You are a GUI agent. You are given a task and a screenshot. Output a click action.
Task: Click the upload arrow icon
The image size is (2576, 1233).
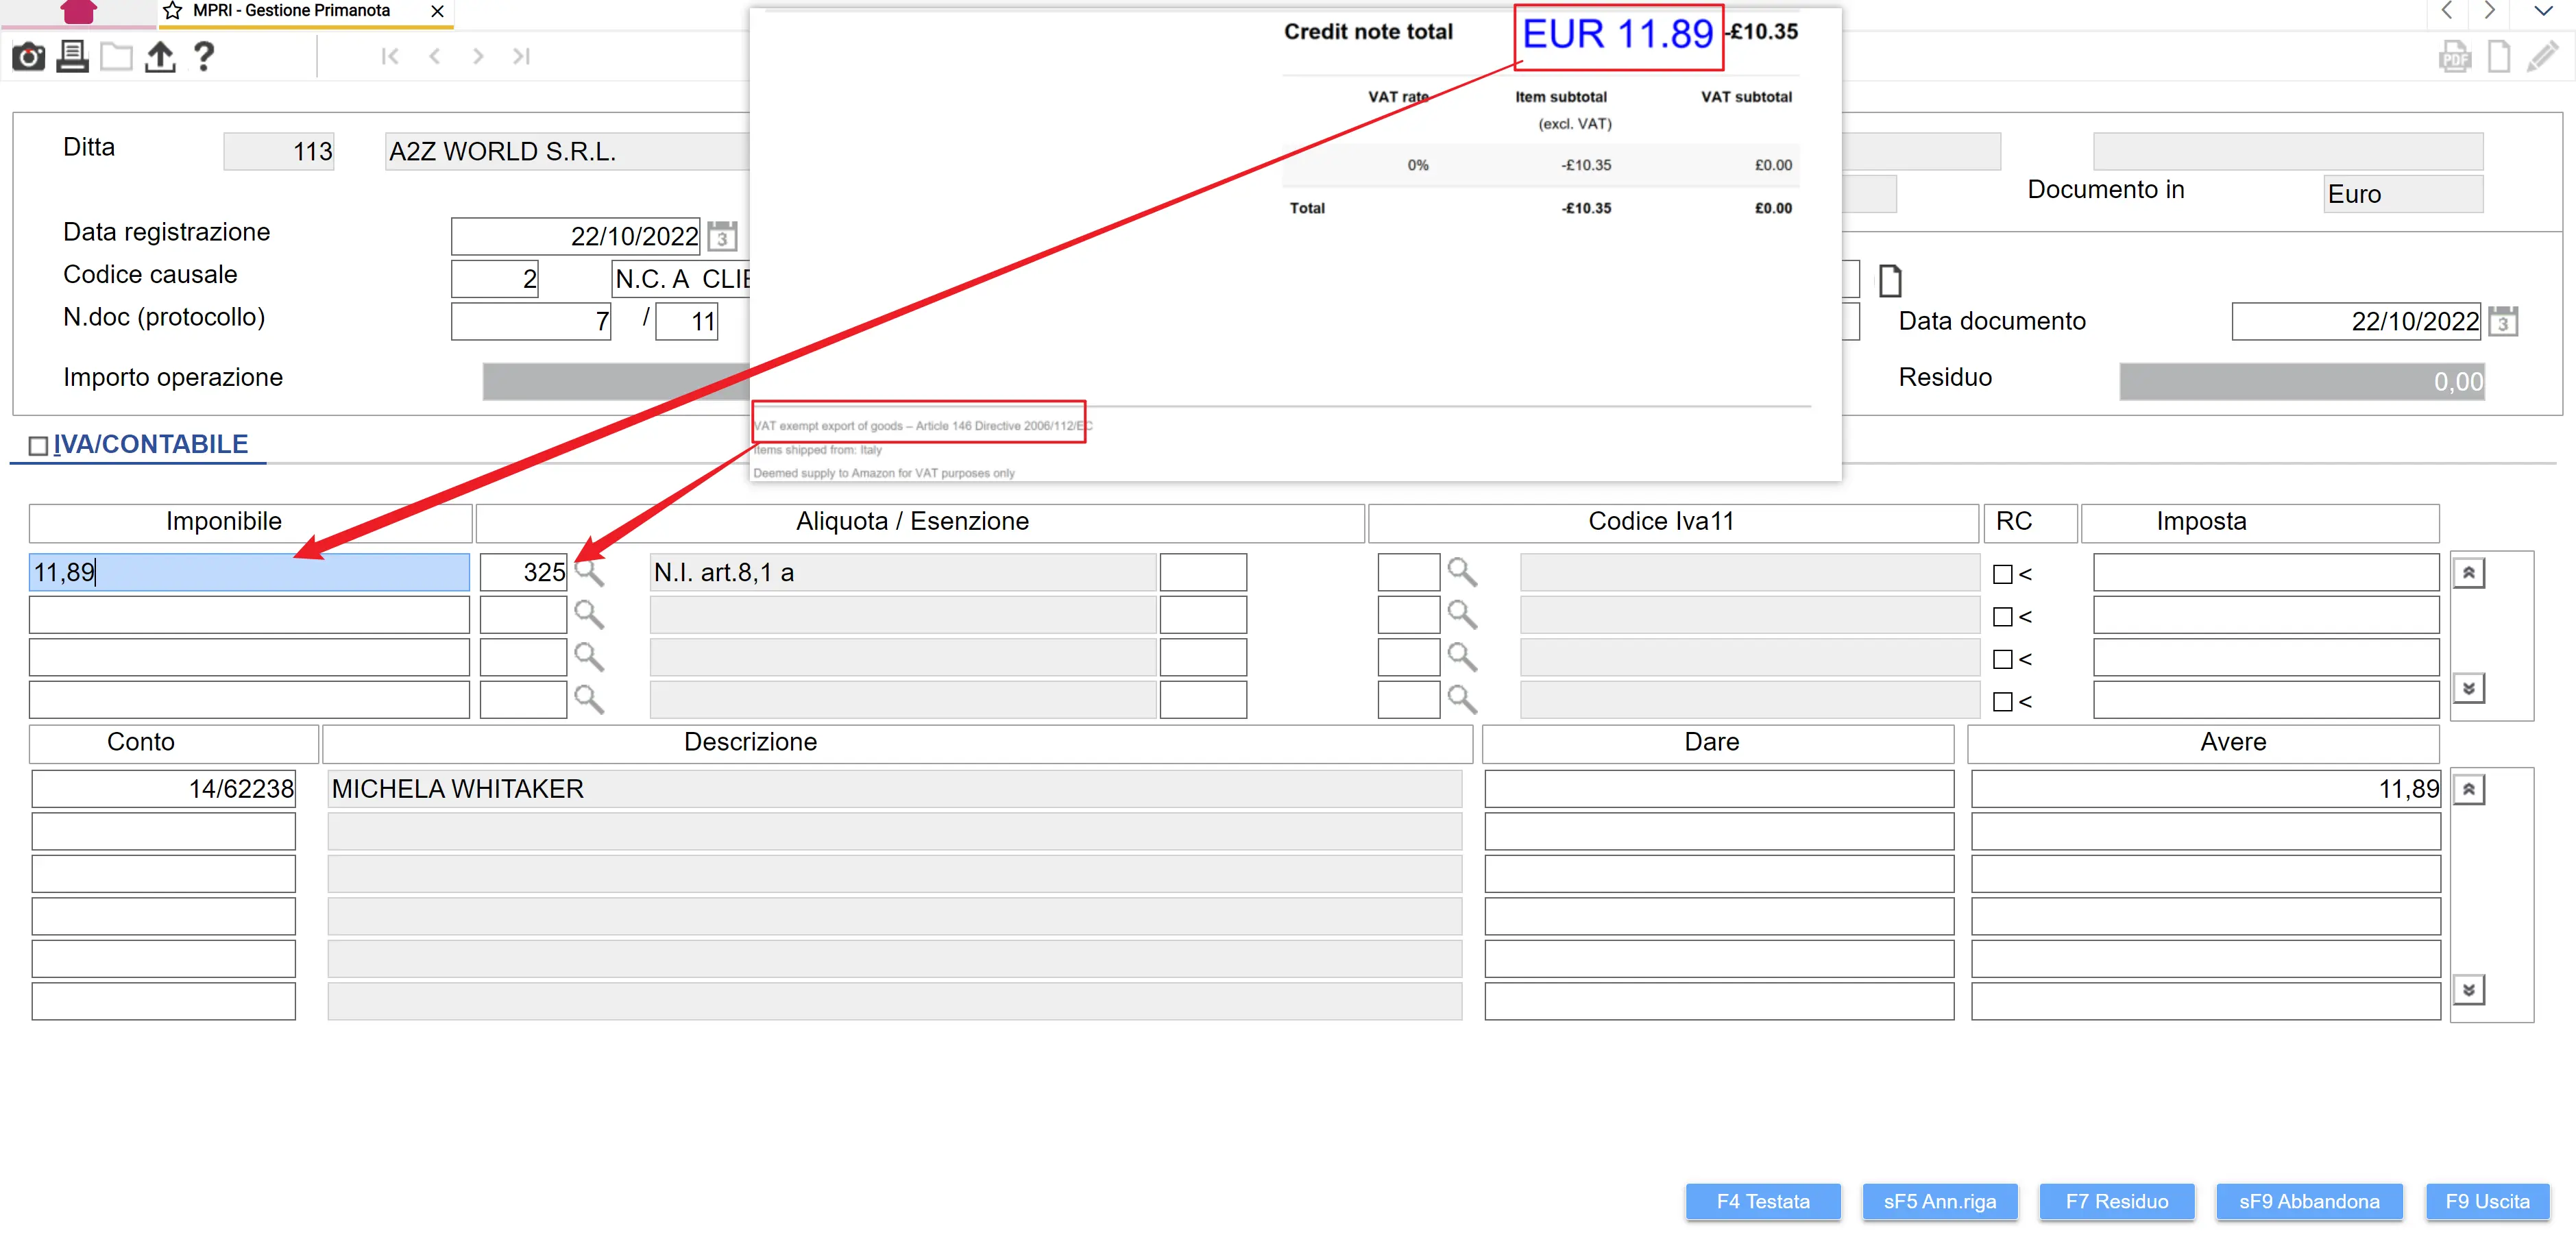pos(160,56)
